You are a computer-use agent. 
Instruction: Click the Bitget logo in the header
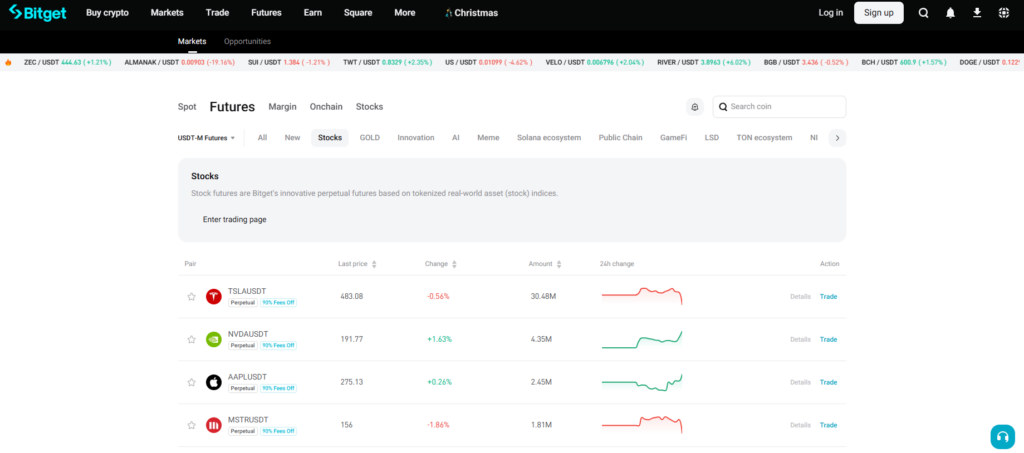point(38,13)
